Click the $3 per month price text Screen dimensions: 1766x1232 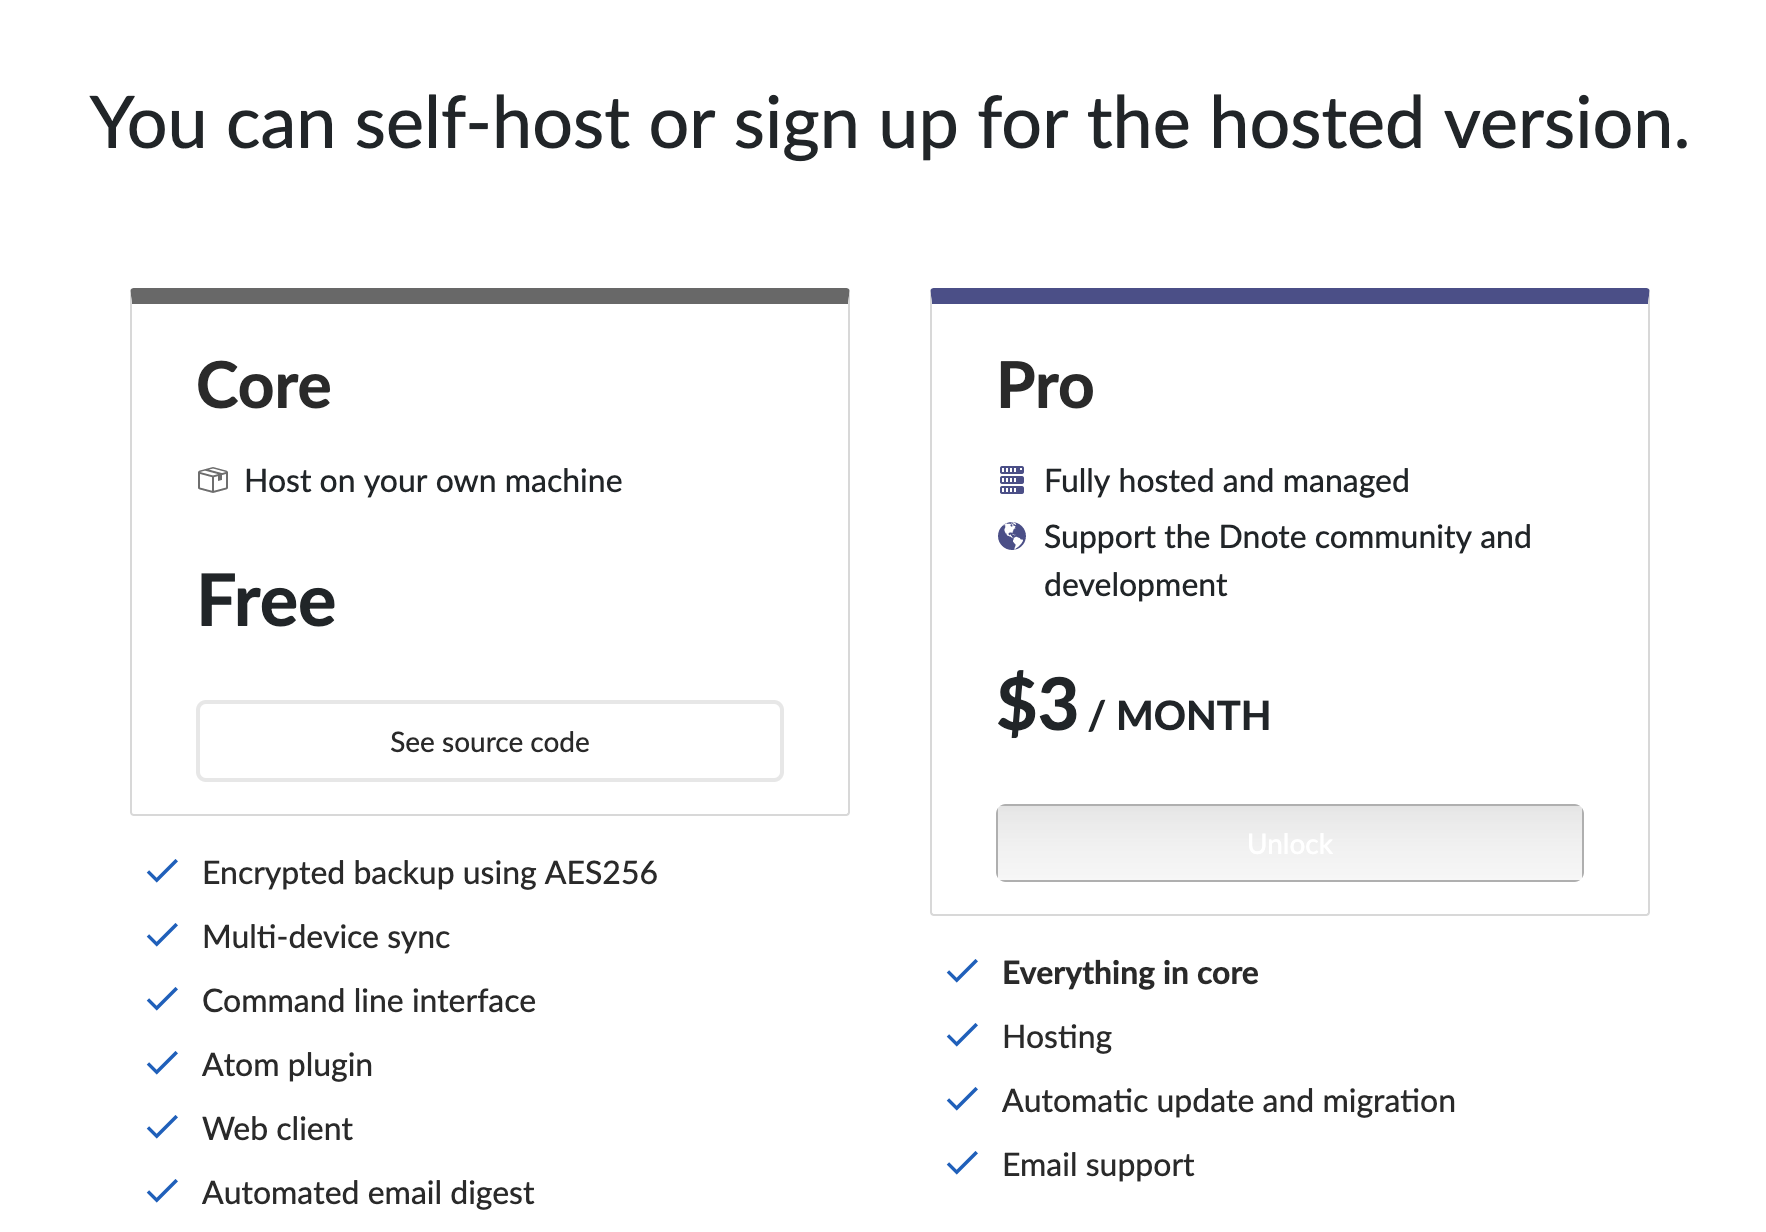[1133, 706]
